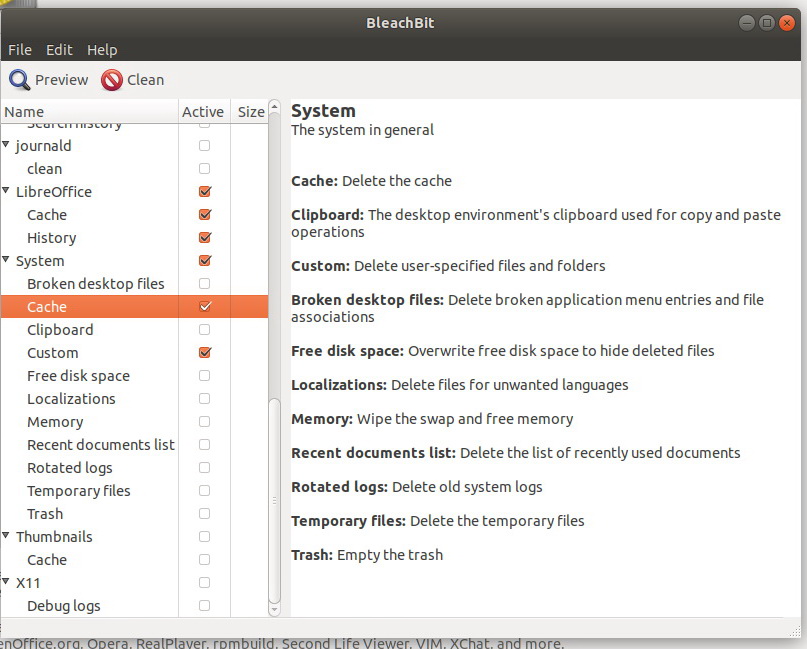The height and width of the screenshot is (649, 807).
Task: Select the Temporary files row
Action: click(x=134, y=490)
